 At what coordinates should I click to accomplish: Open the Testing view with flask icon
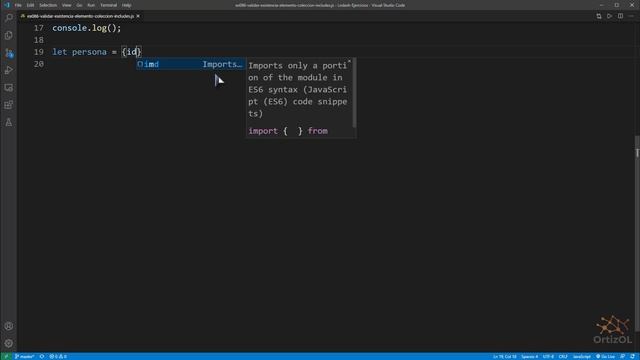9,122
